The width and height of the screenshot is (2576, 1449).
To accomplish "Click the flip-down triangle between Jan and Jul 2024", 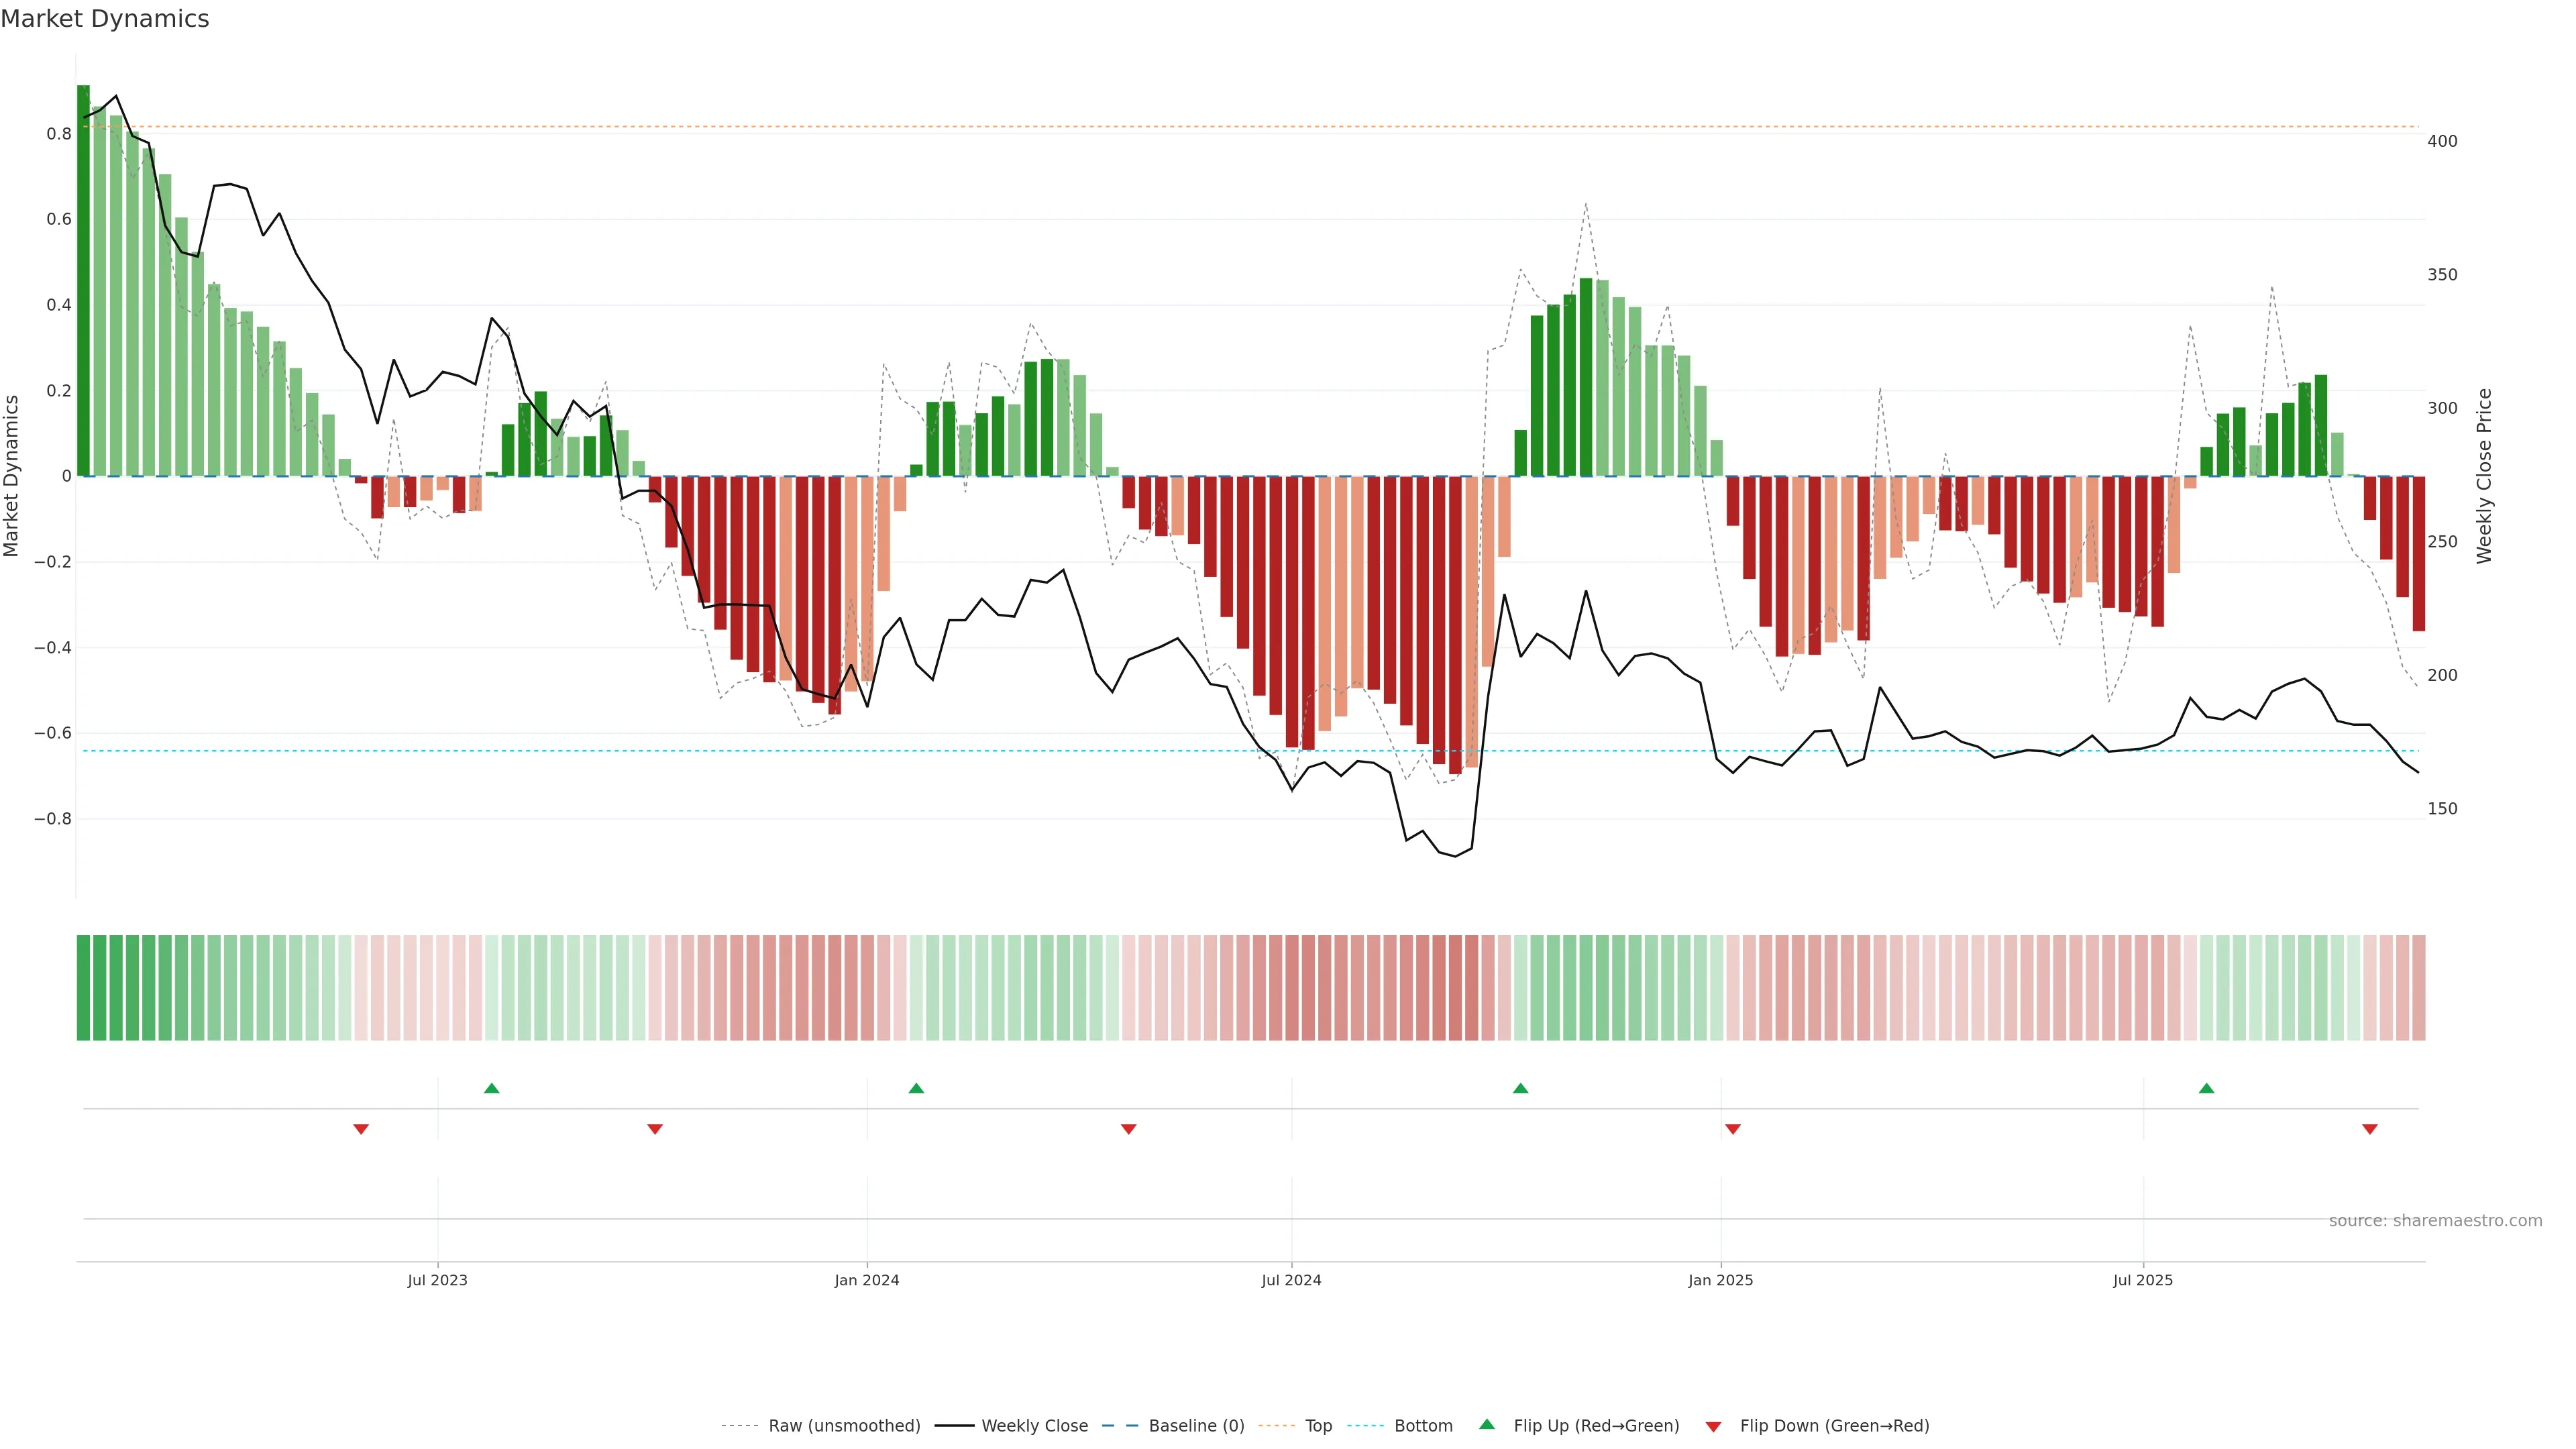I will tap(1128, 1129).
